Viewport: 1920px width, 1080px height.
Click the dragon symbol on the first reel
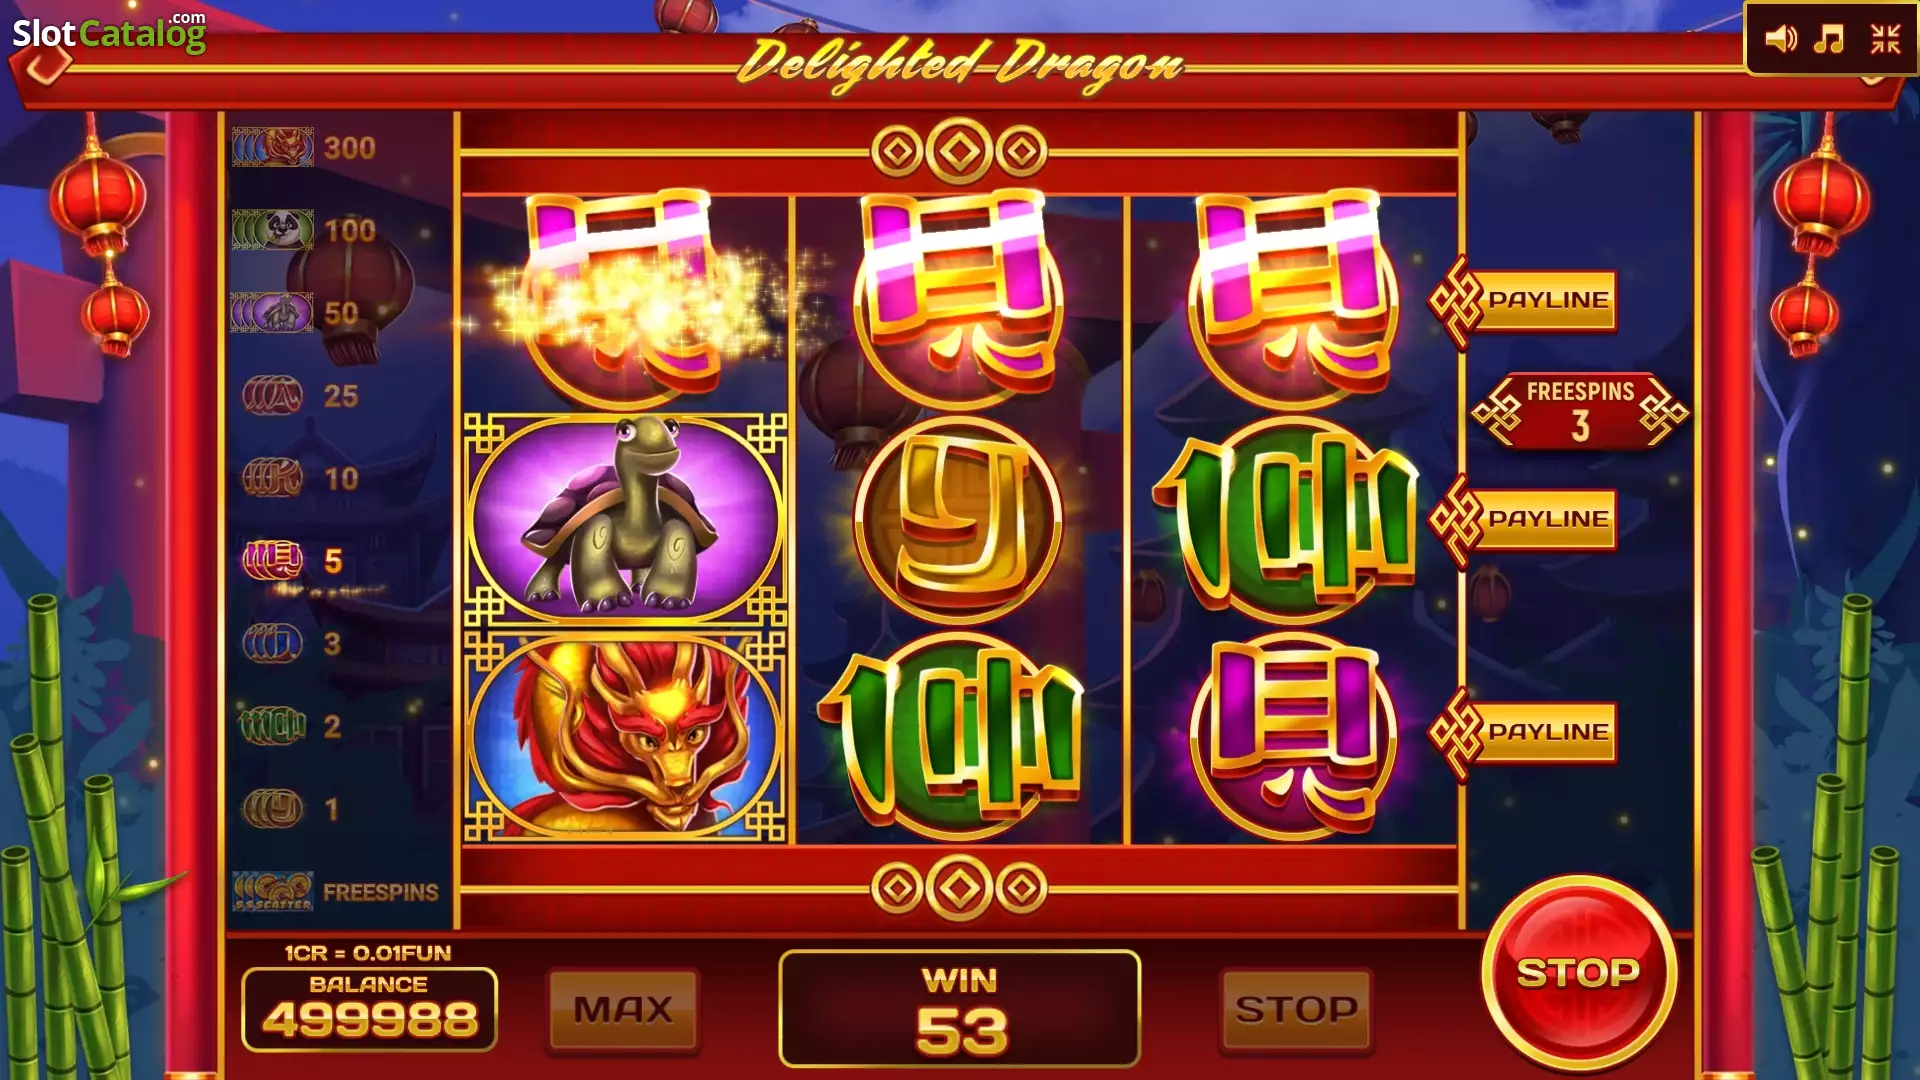pos(625,736)
